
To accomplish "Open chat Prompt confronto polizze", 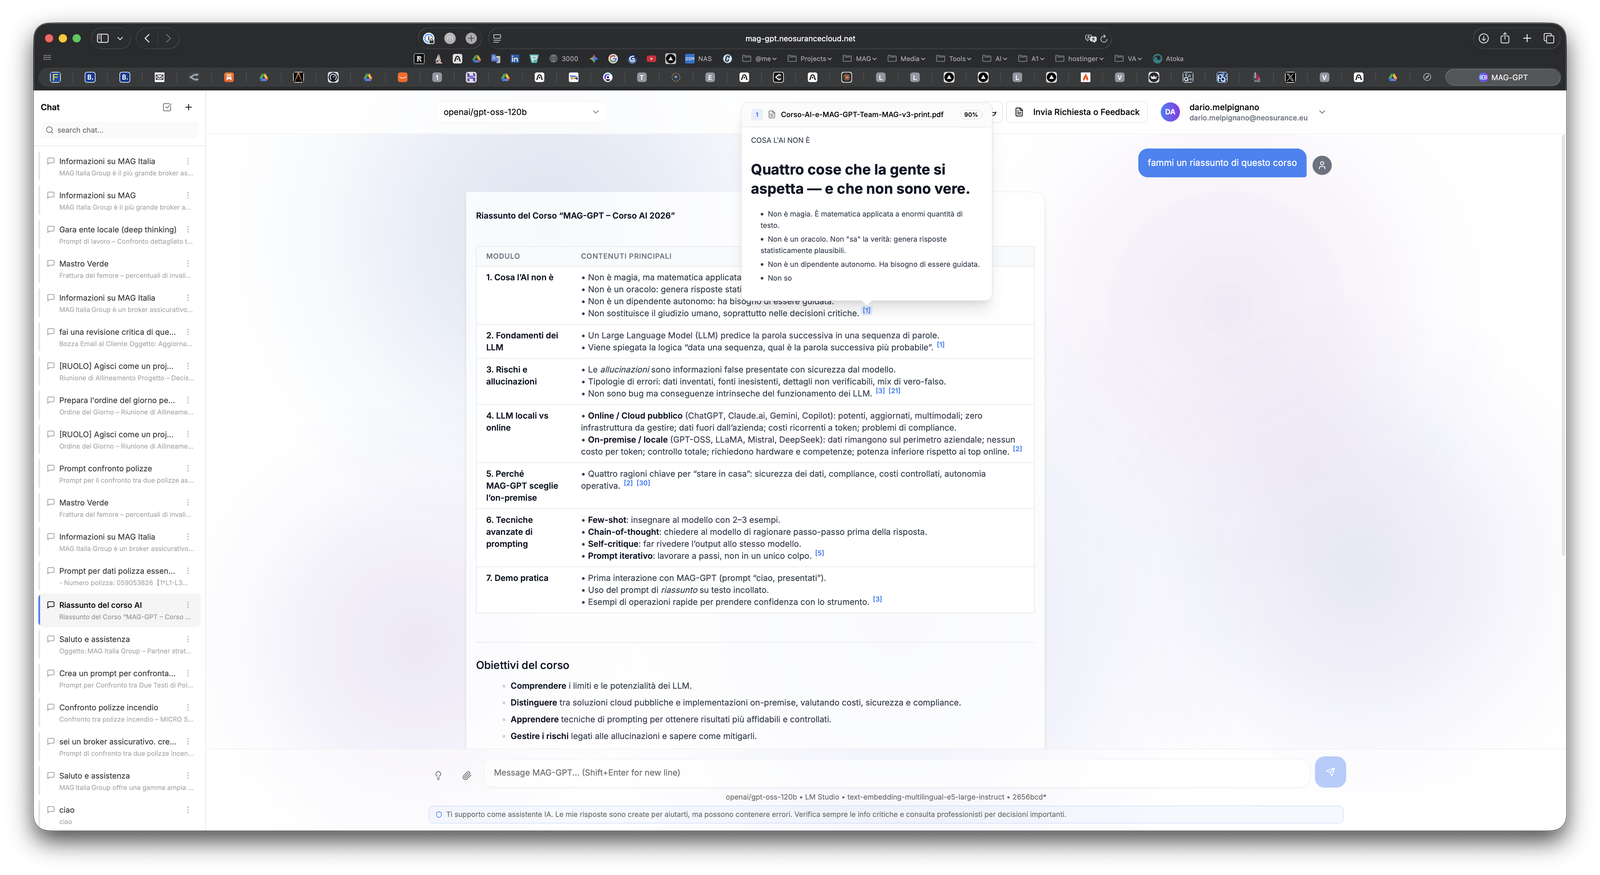I will (119, 474).
